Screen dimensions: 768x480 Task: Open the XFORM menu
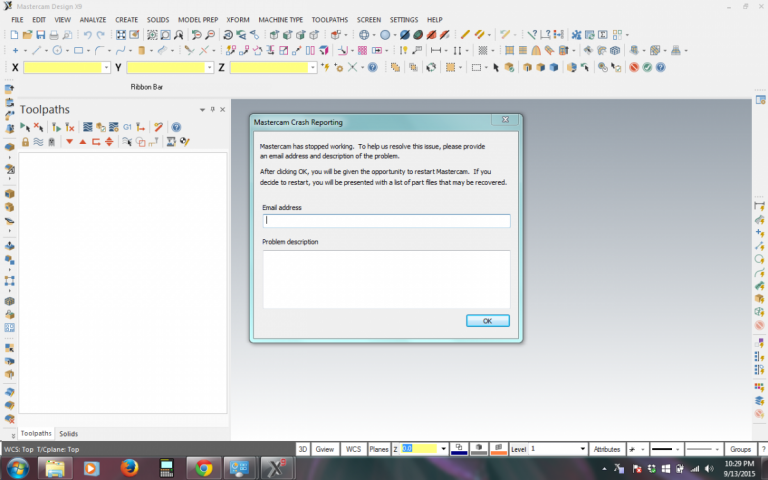[238, 20]
